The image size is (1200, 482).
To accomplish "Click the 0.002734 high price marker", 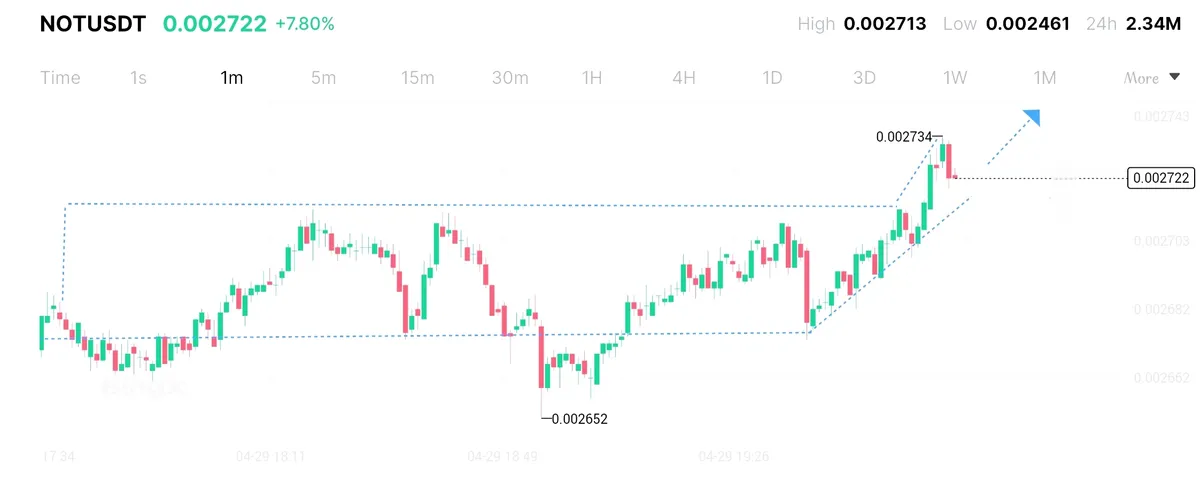I will 903,137.
